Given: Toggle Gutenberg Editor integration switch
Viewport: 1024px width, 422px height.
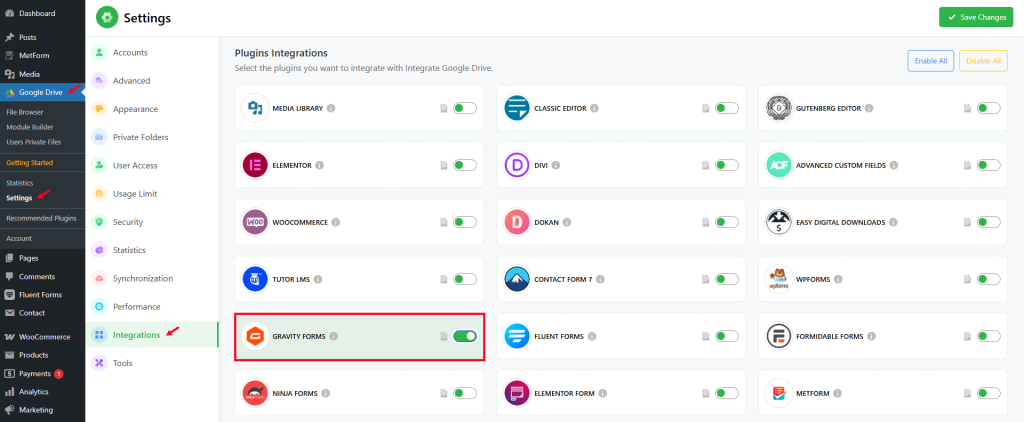Looking at the screenshot, I should (989, 108).
